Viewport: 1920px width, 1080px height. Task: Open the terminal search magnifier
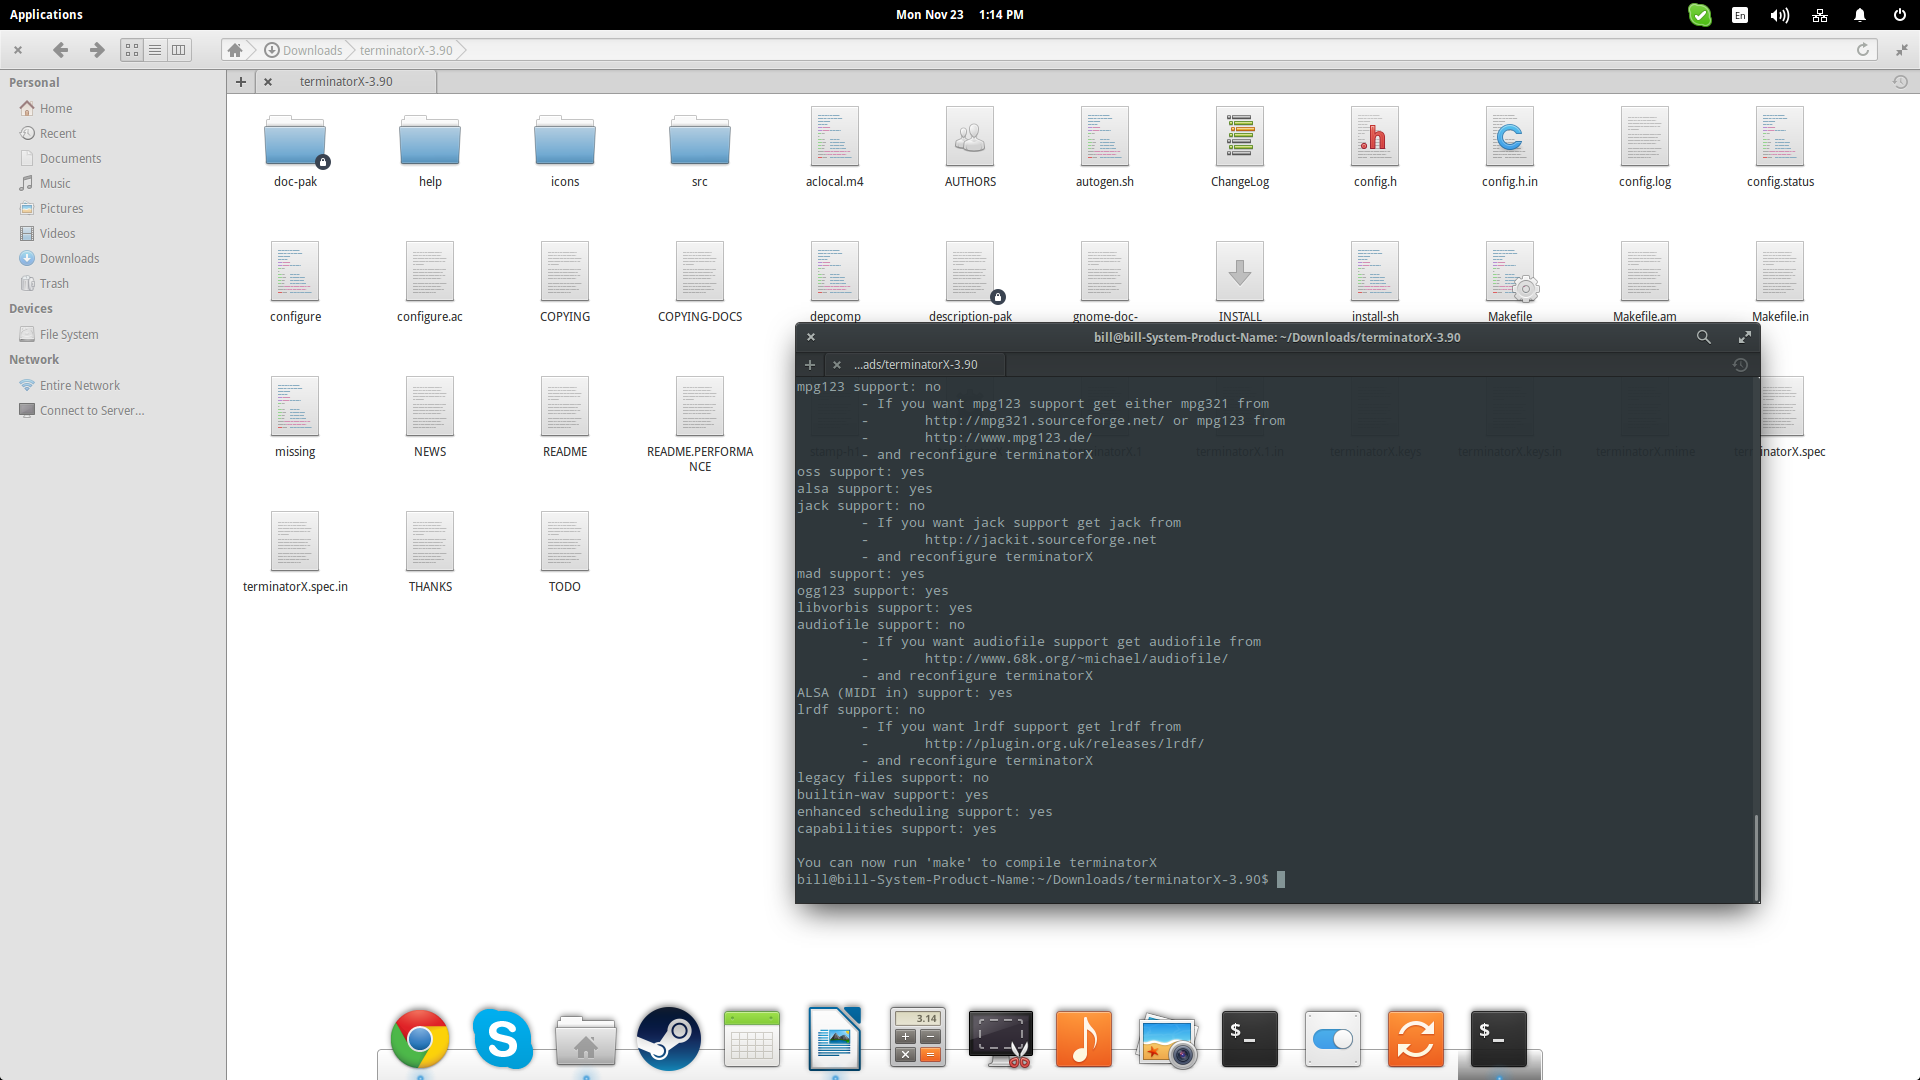click(1704, 337)
